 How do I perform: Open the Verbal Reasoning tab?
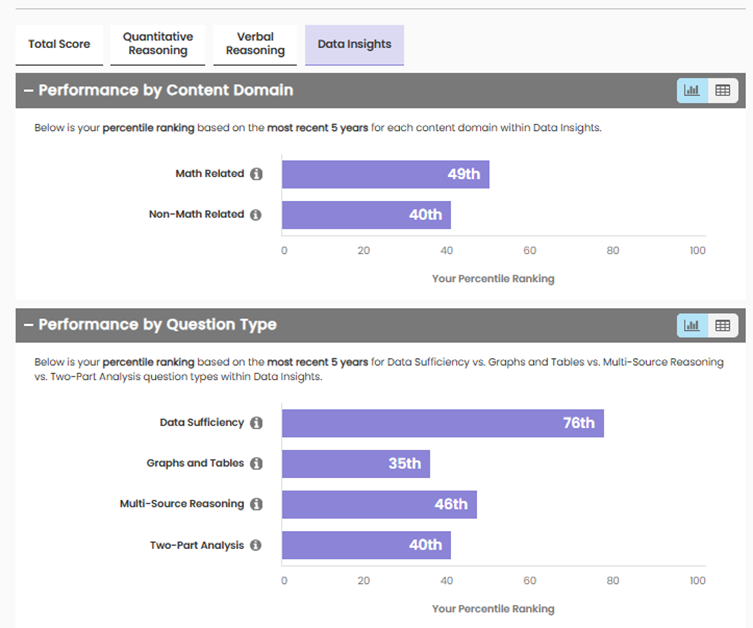255,44
